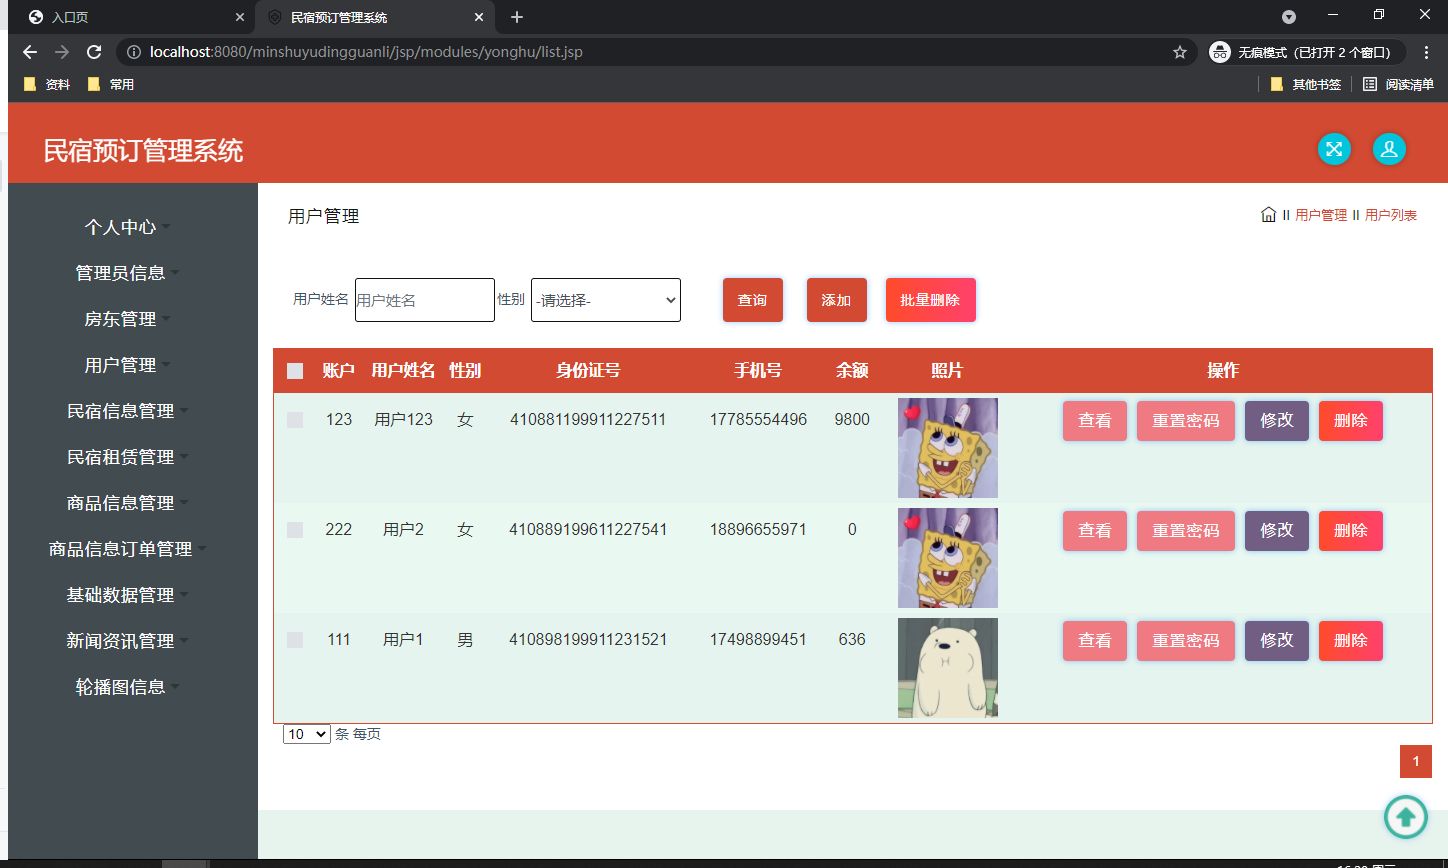The height and width of the screenshot is (868, 1448).
Task: Open the rows-per-page dropdown showing 10
Action: coord(307,734)
